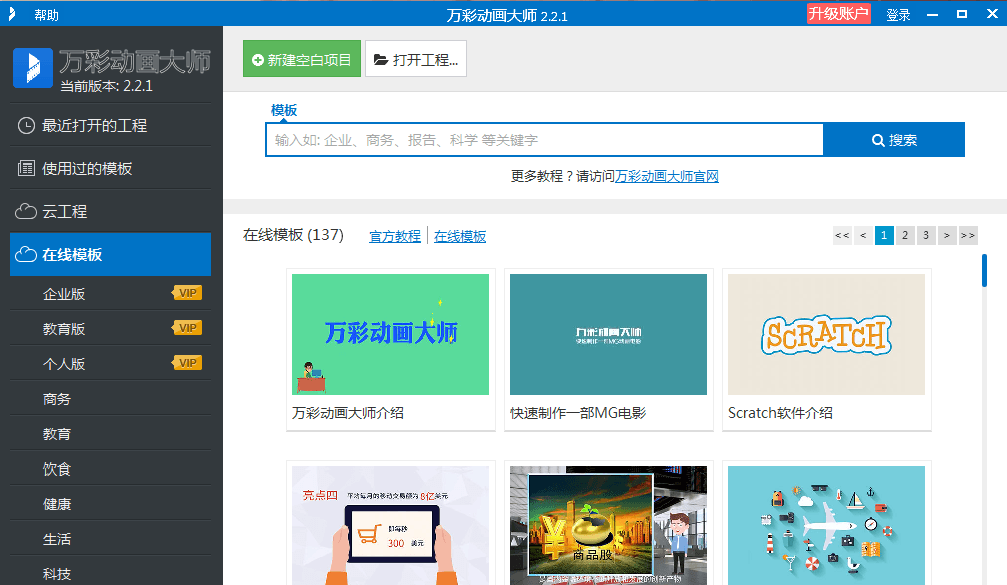Select page 1 in pagination
Image resolution: width=1007 pixels, height=585 pixels.
884,235
